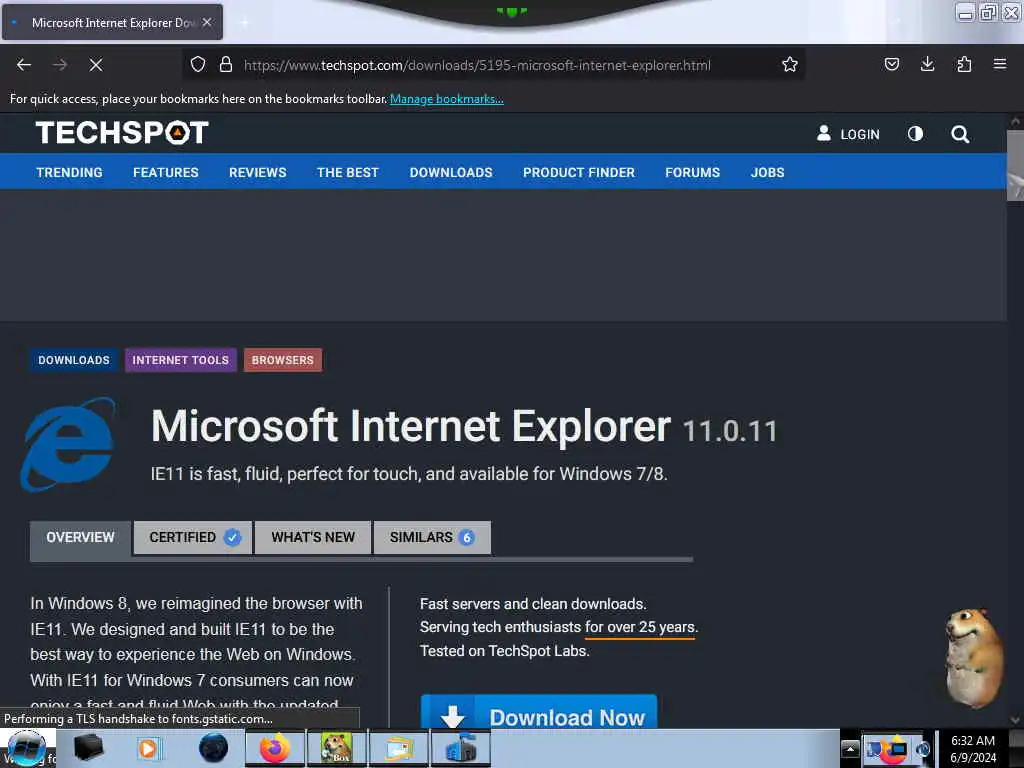Click the TechSpot logo
The height and width of the screenshot is (768, 1024).
click(122, 133)
